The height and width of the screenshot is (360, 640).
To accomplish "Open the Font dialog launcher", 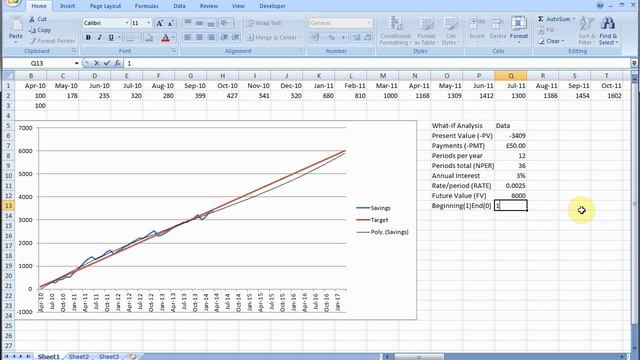I will pos(174,51).
